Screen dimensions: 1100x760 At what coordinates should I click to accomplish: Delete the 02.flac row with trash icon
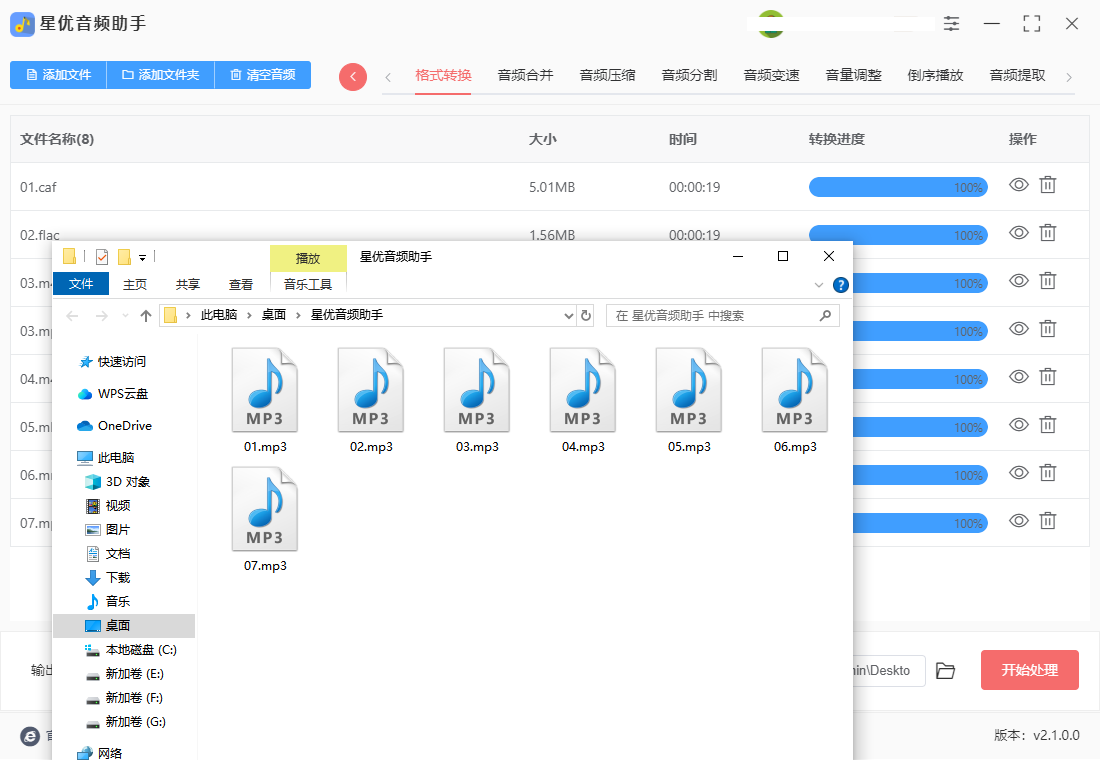pos(1047,232)
